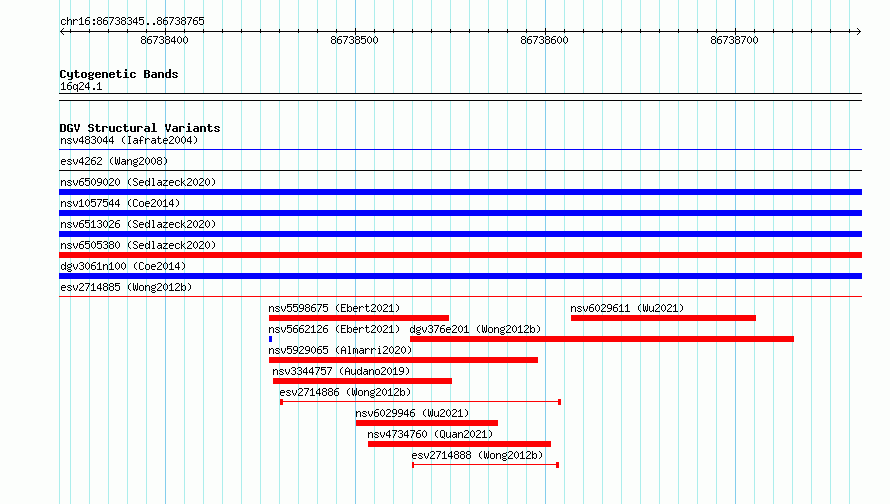Viewport: 890px width, 504px height.
Task: Click the small blue nsv5662126 marker
Action: pos(271,339)
